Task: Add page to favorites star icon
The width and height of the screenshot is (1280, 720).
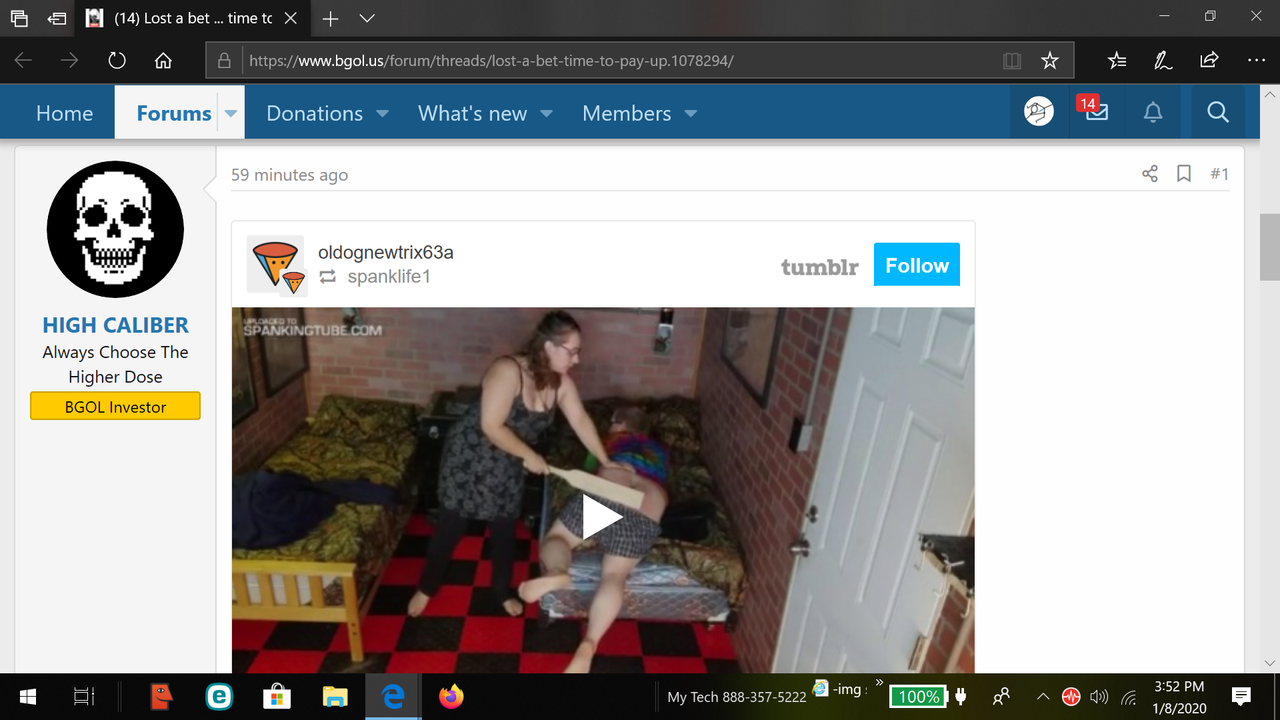Action: pyautogui.click(x=1049, y=61)
